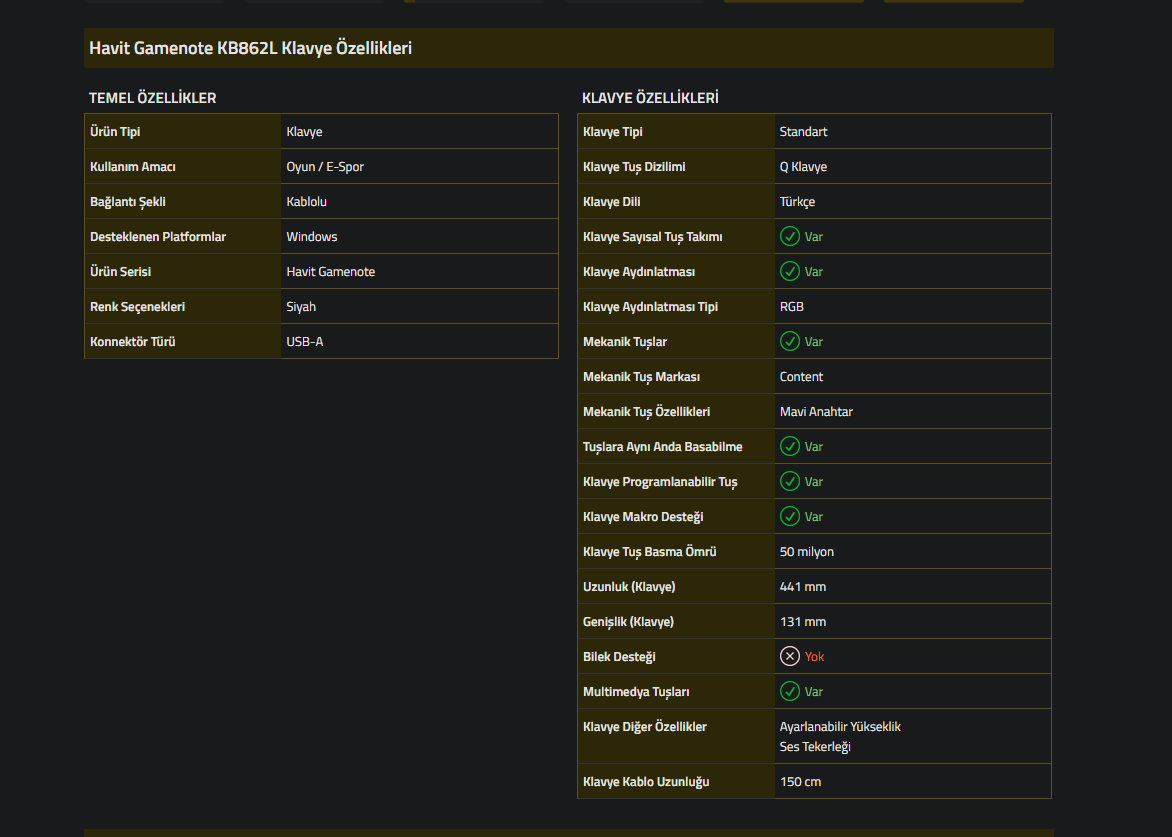Click the Klavye Aydınlatması Tipi label
The width and height of the screenshot is (1172, 837).
click(x=650, y=306)
